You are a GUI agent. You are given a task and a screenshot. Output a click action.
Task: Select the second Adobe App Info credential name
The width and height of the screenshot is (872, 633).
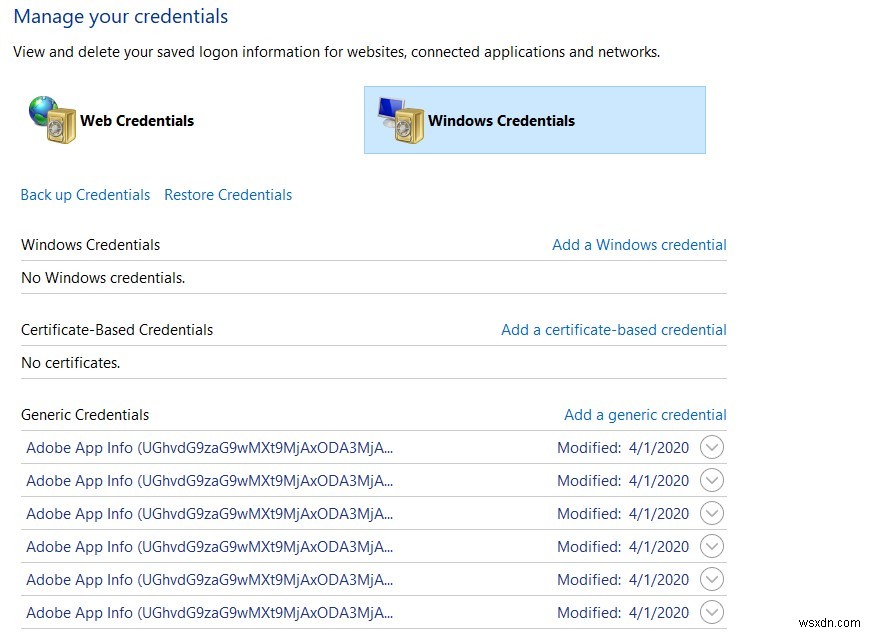click(x=210, y=481)
